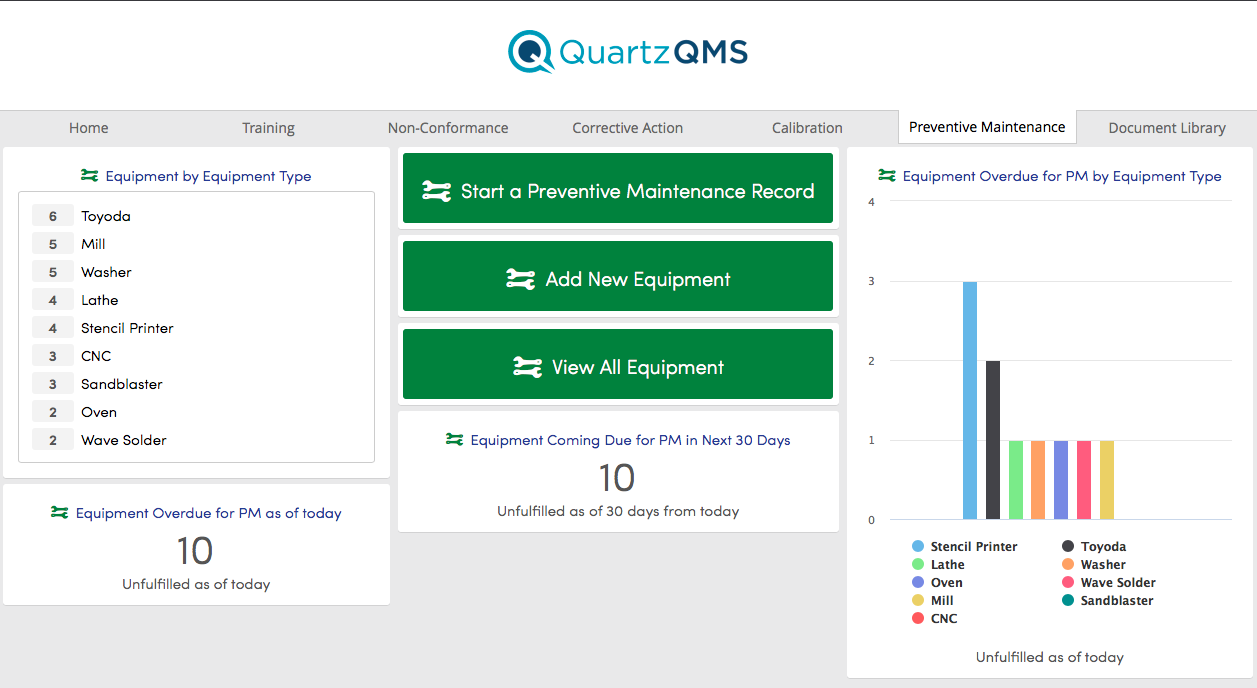
Task: Switch to the Non-Conformance tab
Action: (448, 128)
